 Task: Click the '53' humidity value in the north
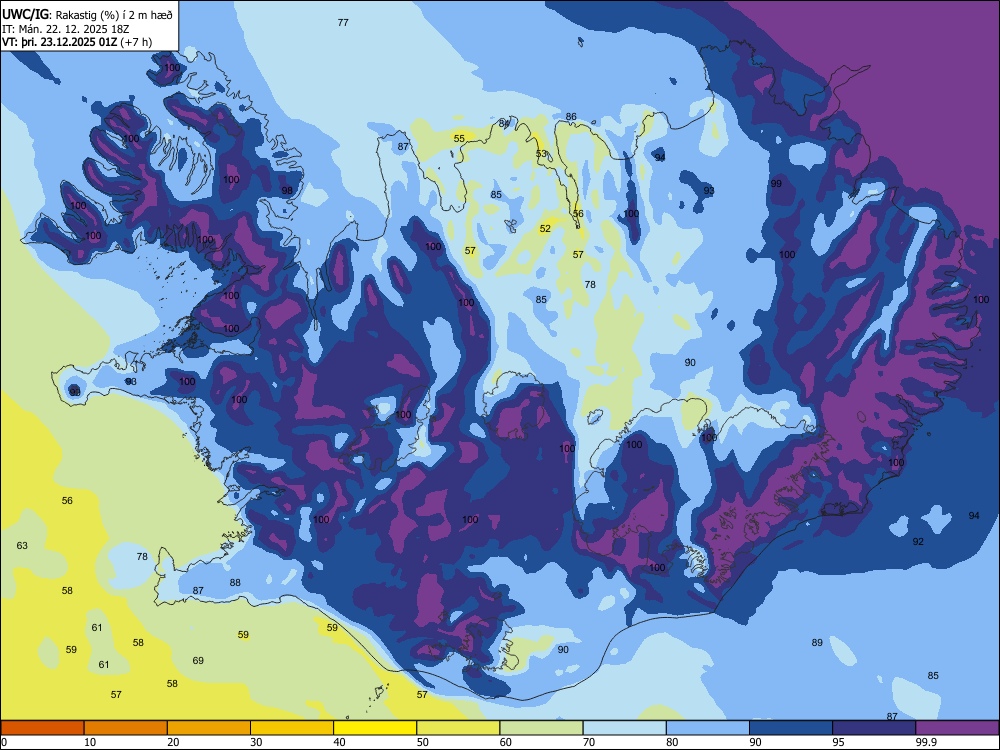(x=541, y=154)
